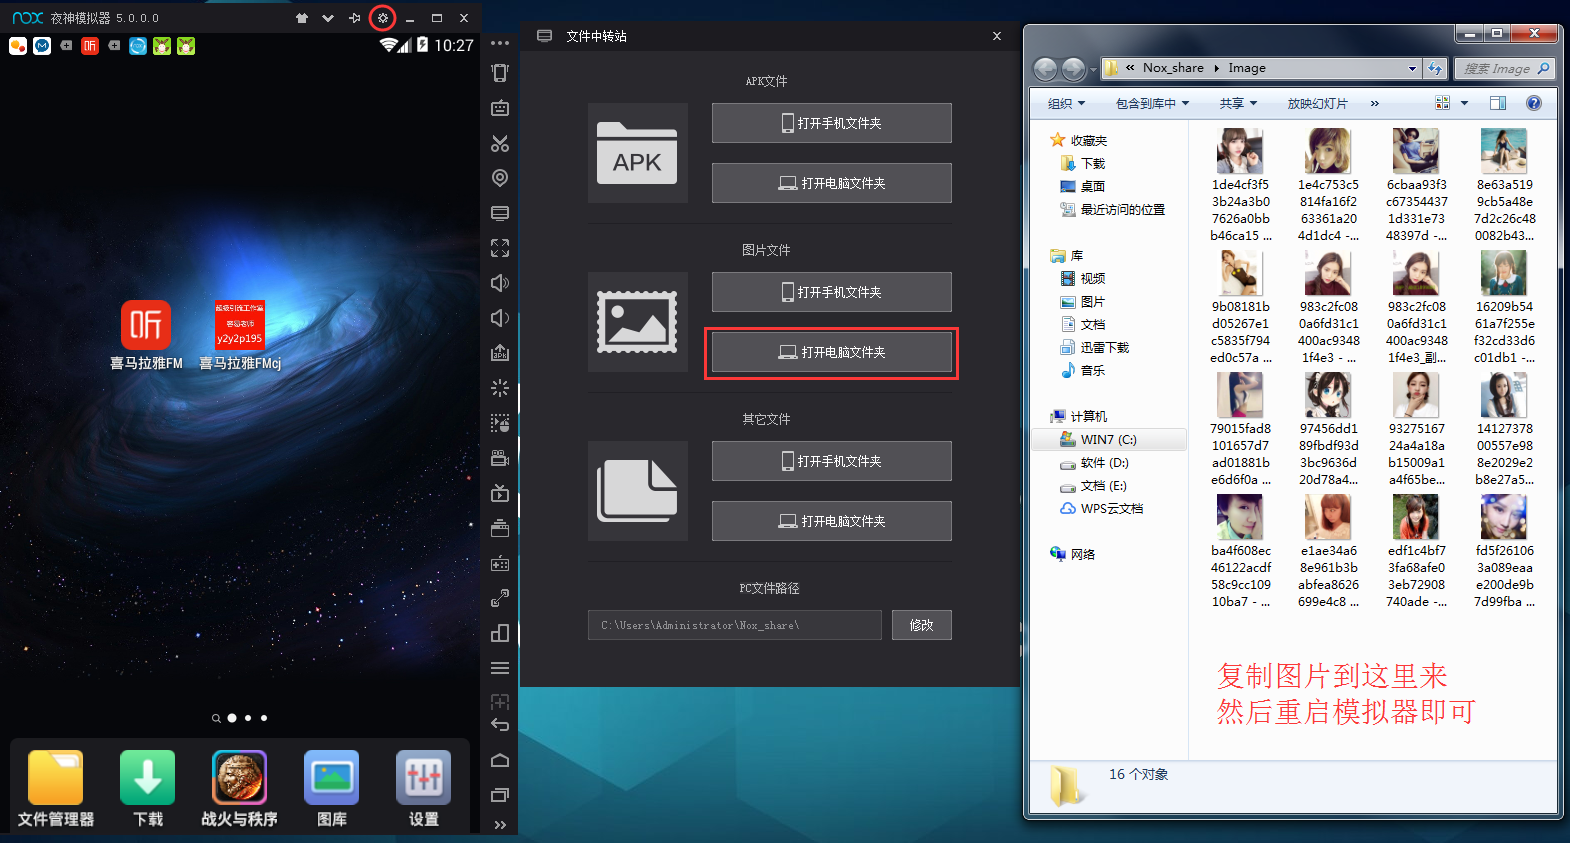This screenshot has height=843, width=1570.
Task: Click the fullscreen icon in Nox sidebar
Action: pyautogui.click(x=500, y=248)
